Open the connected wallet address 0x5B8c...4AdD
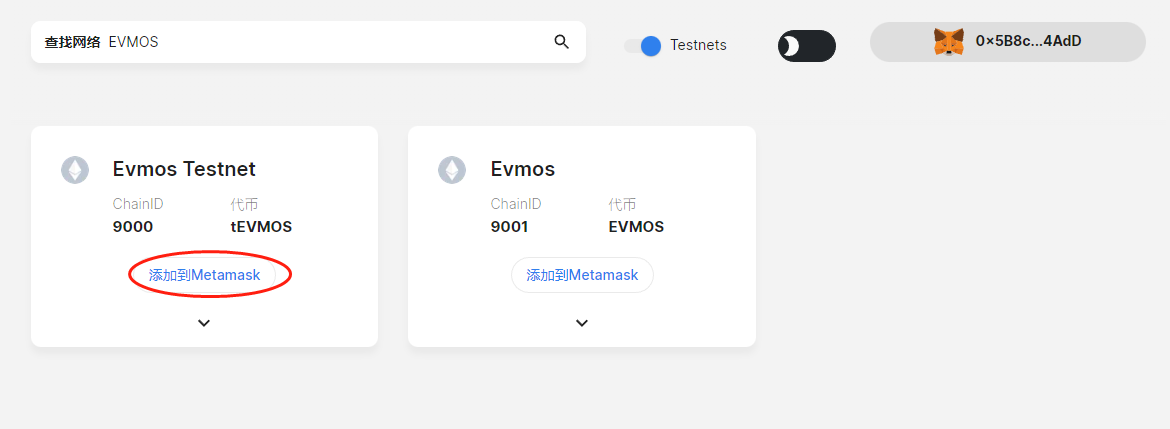This screenshot has height=429, width=1170. (x=1028, y=42)
